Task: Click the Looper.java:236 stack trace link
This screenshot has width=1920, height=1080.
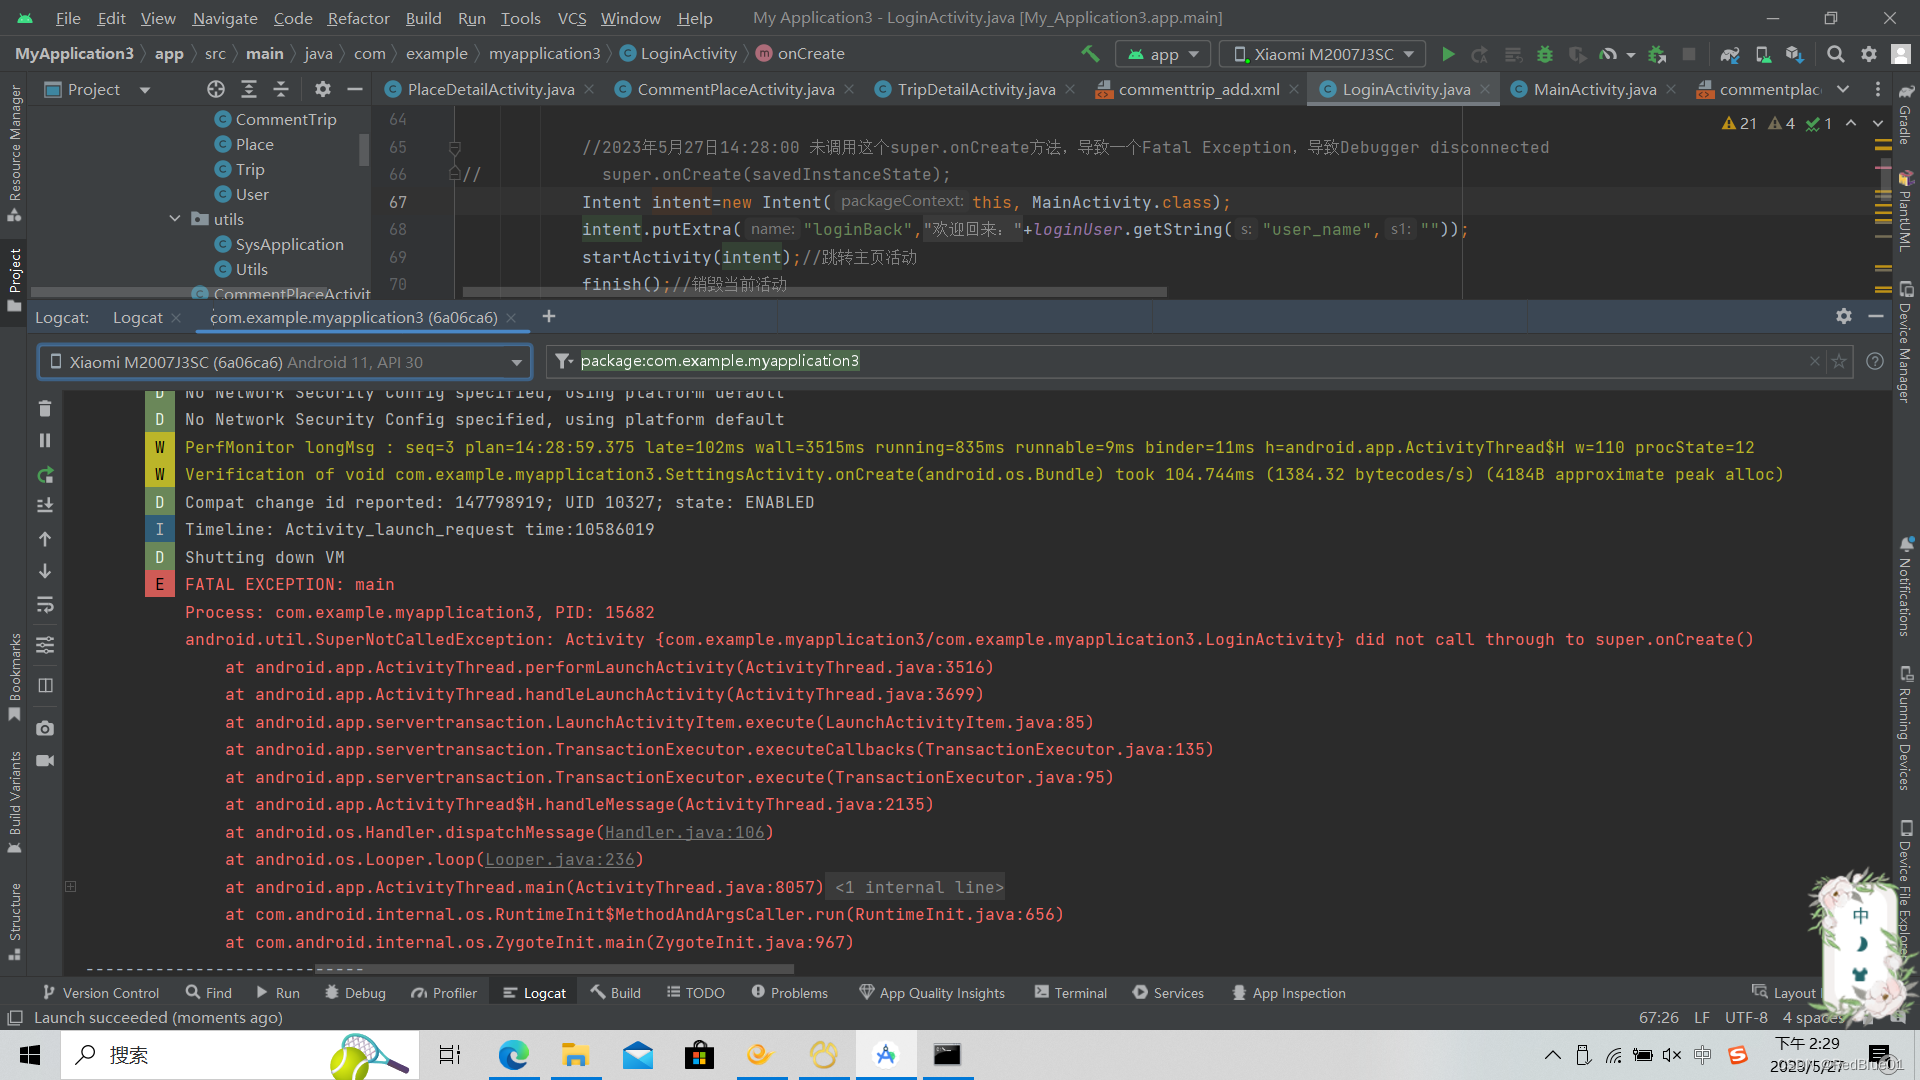Action: (x=560, y=859)
